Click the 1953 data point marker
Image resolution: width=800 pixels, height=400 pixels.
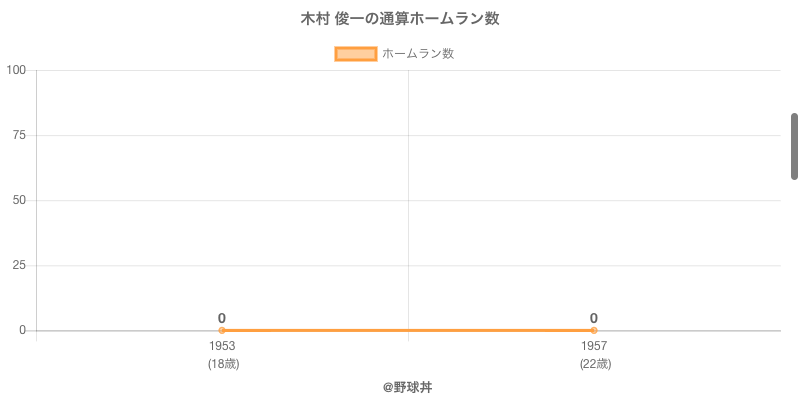click(x=222, y=330)
